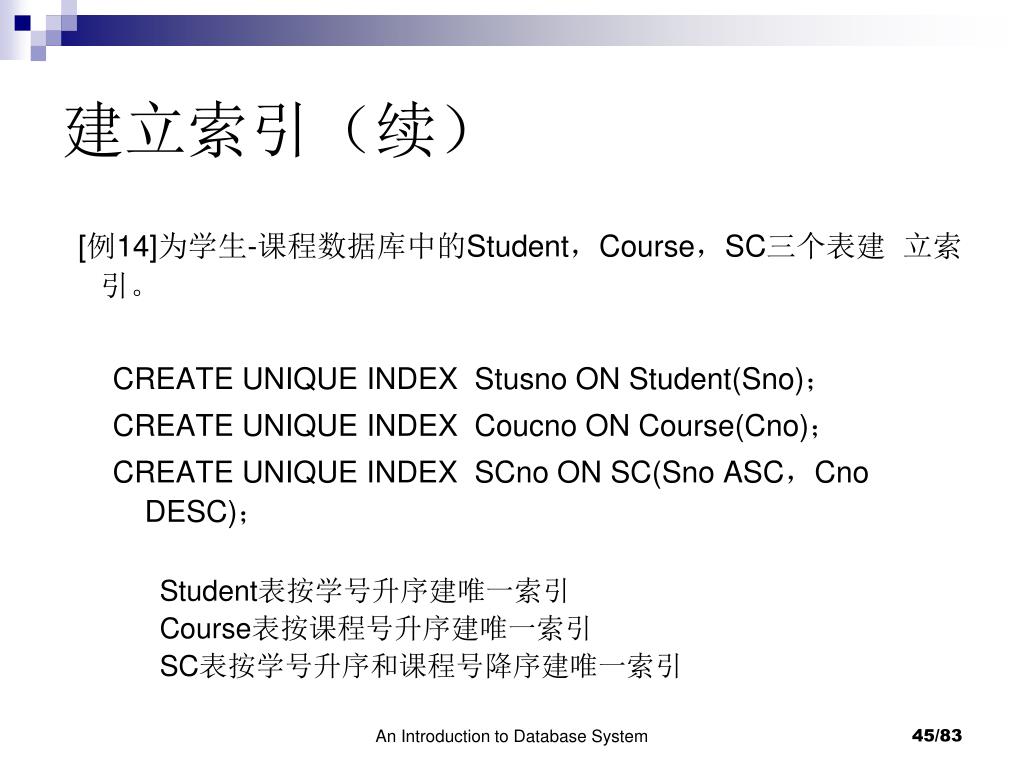Click Course(Cno) in second statement
This screenshot has height=768, width=1024.
(724, 426)
